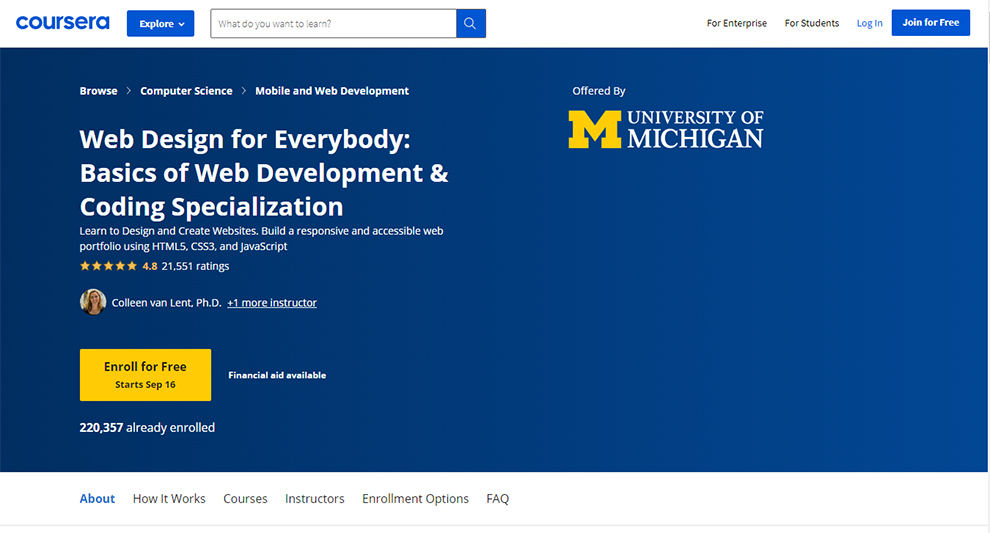Click the University of Michigan logo
The image size is (990, 533).
(665, 129)
